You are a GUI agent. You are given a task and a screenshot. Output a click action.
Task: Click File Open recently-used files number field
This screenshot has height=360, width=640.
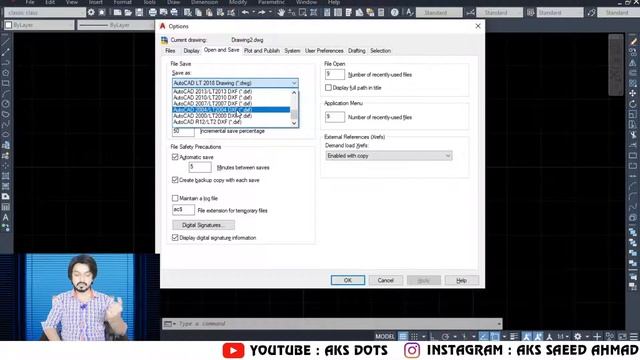(x=335, y=74)
